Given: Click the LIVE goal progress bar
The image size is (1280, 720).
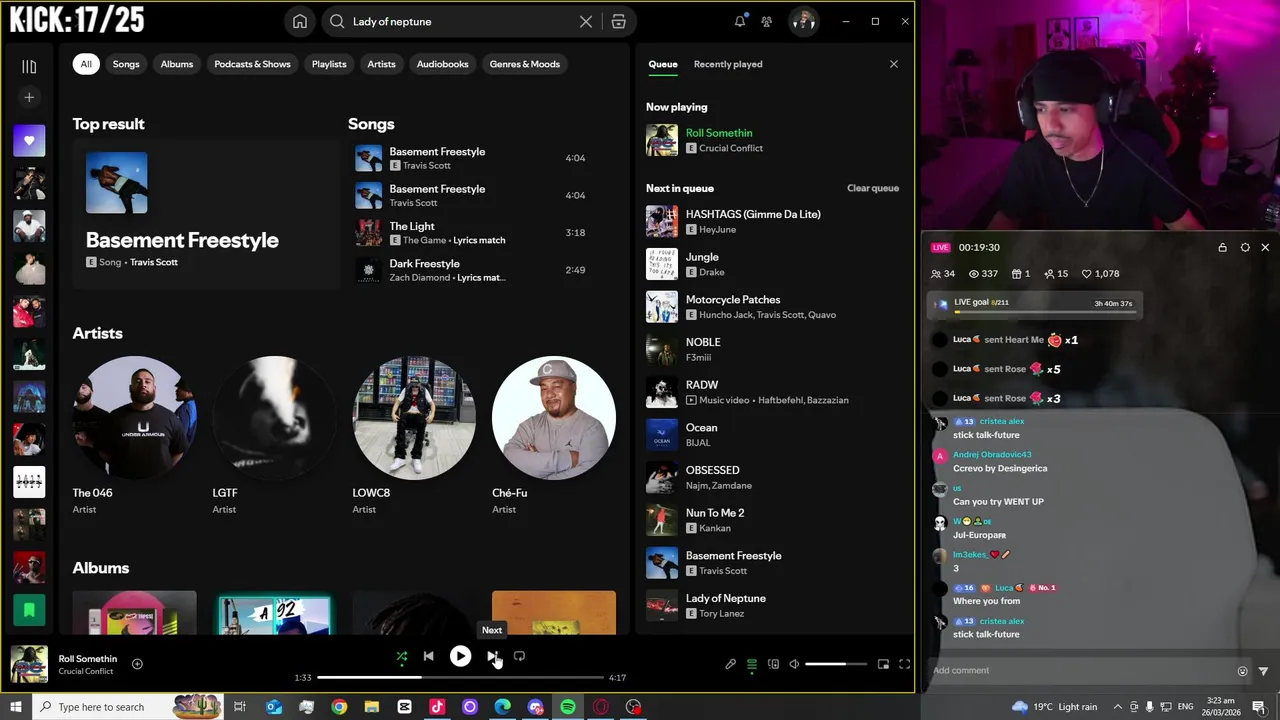Looking at the screenshot, I should 1045,312.
